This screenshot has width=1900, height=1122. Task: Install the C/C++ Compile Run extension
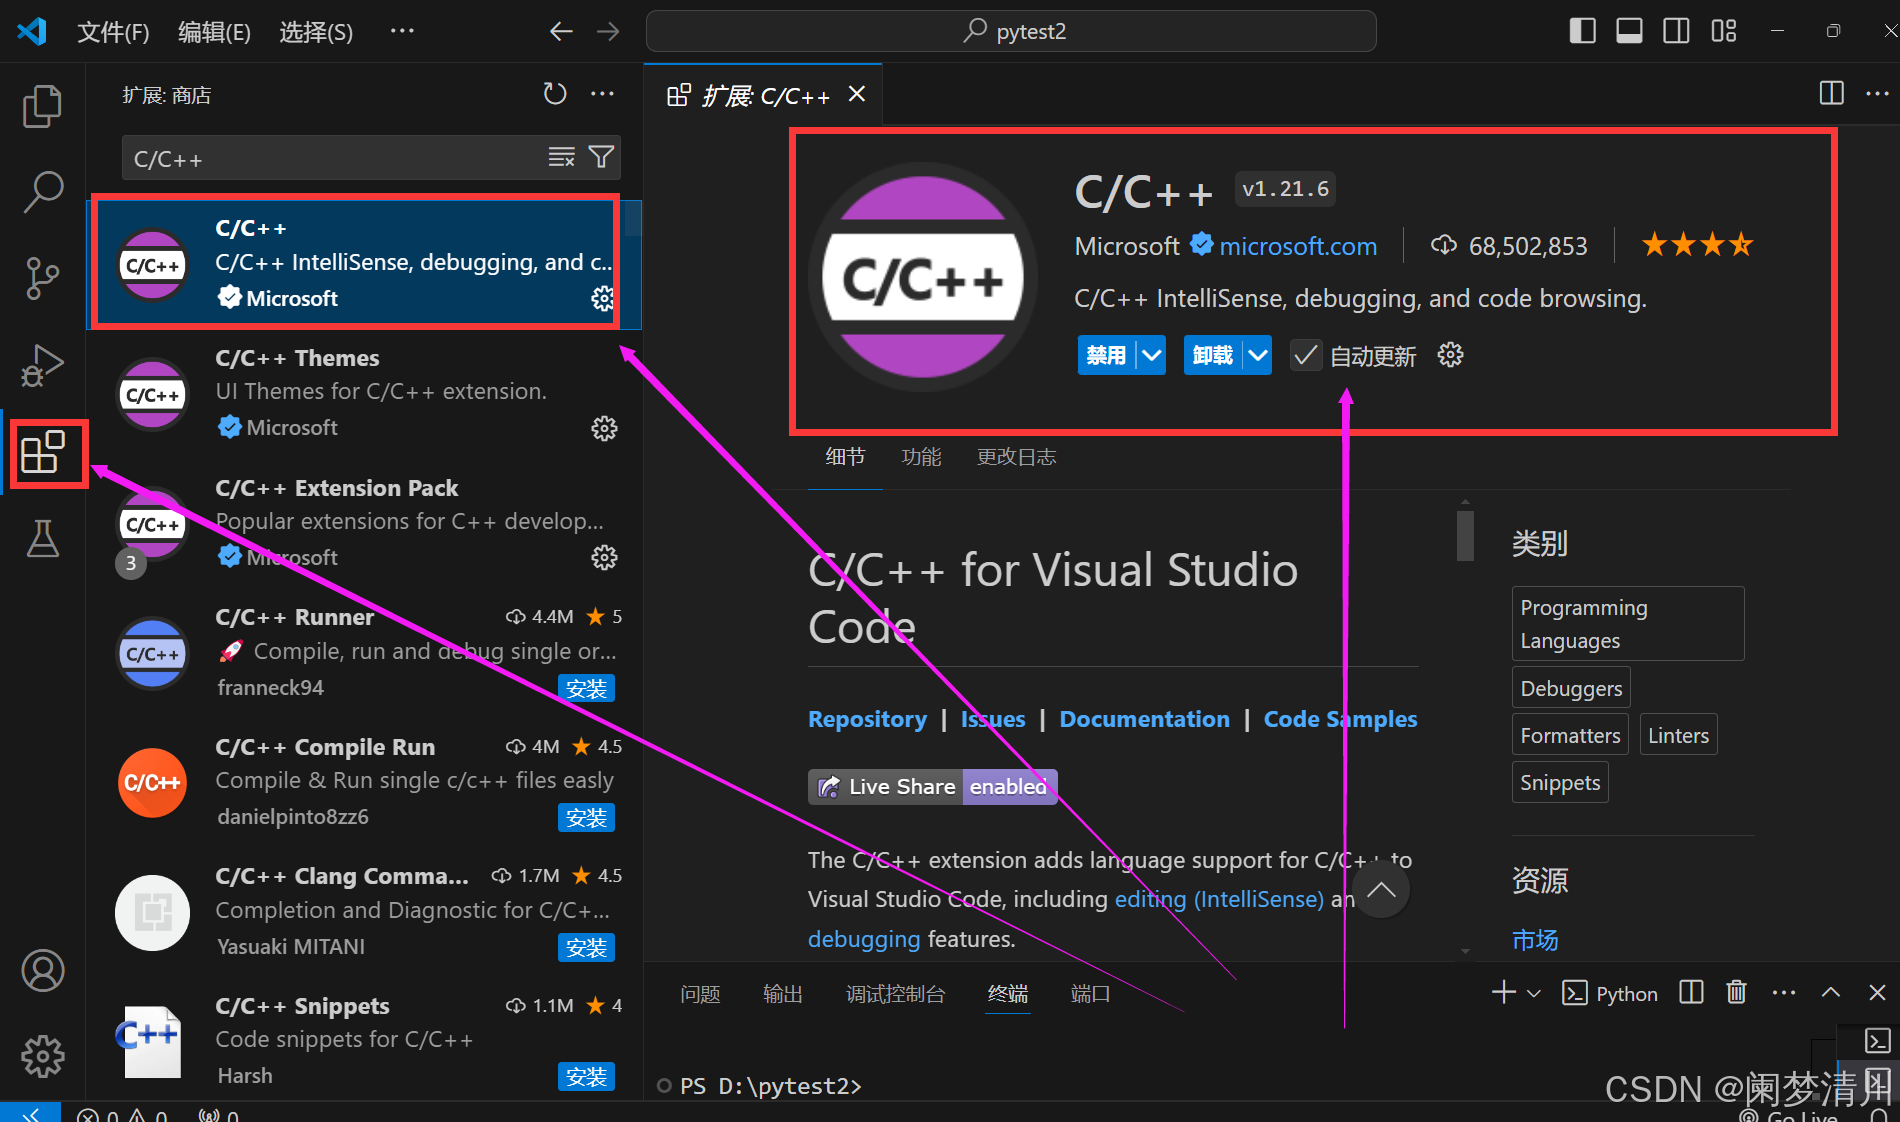click(x=586, y=817)
